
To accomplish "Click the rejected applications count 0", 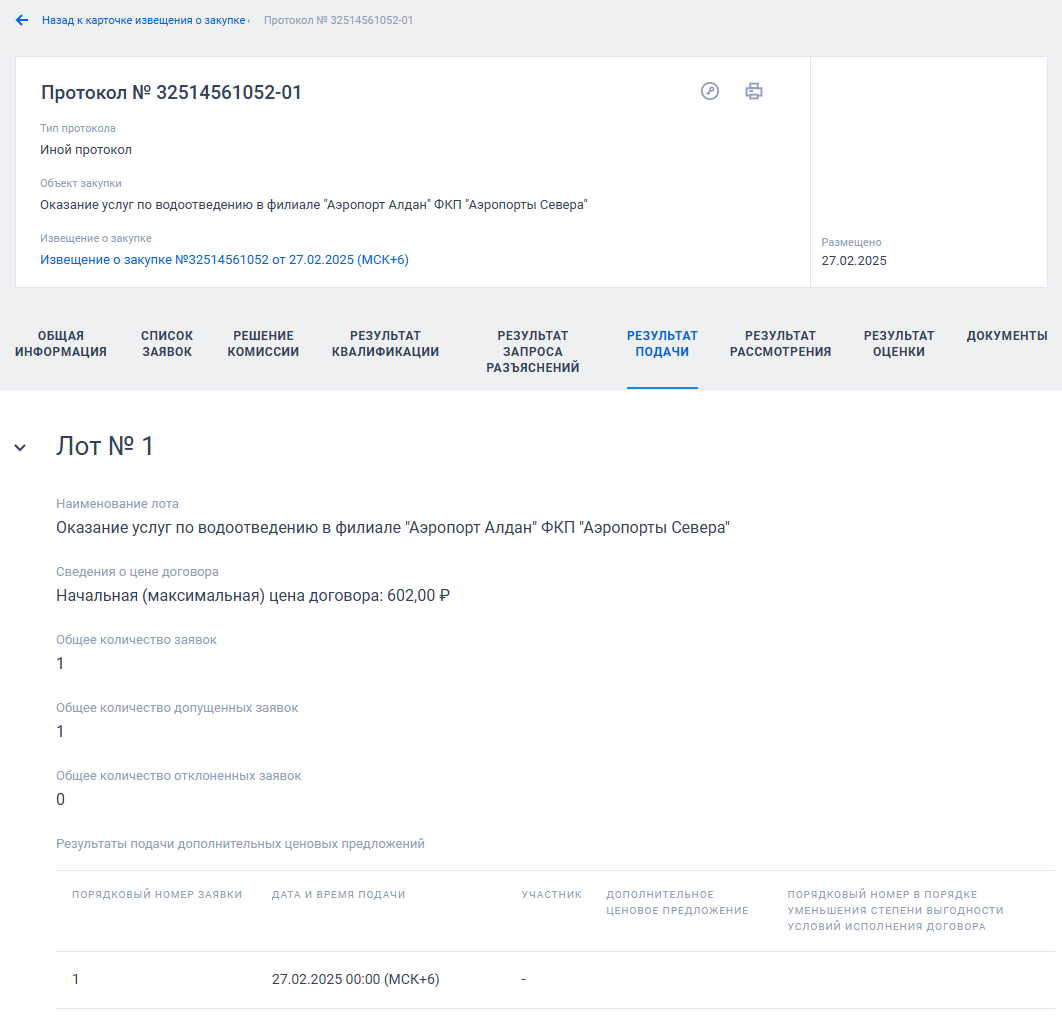I will [60, 800].
